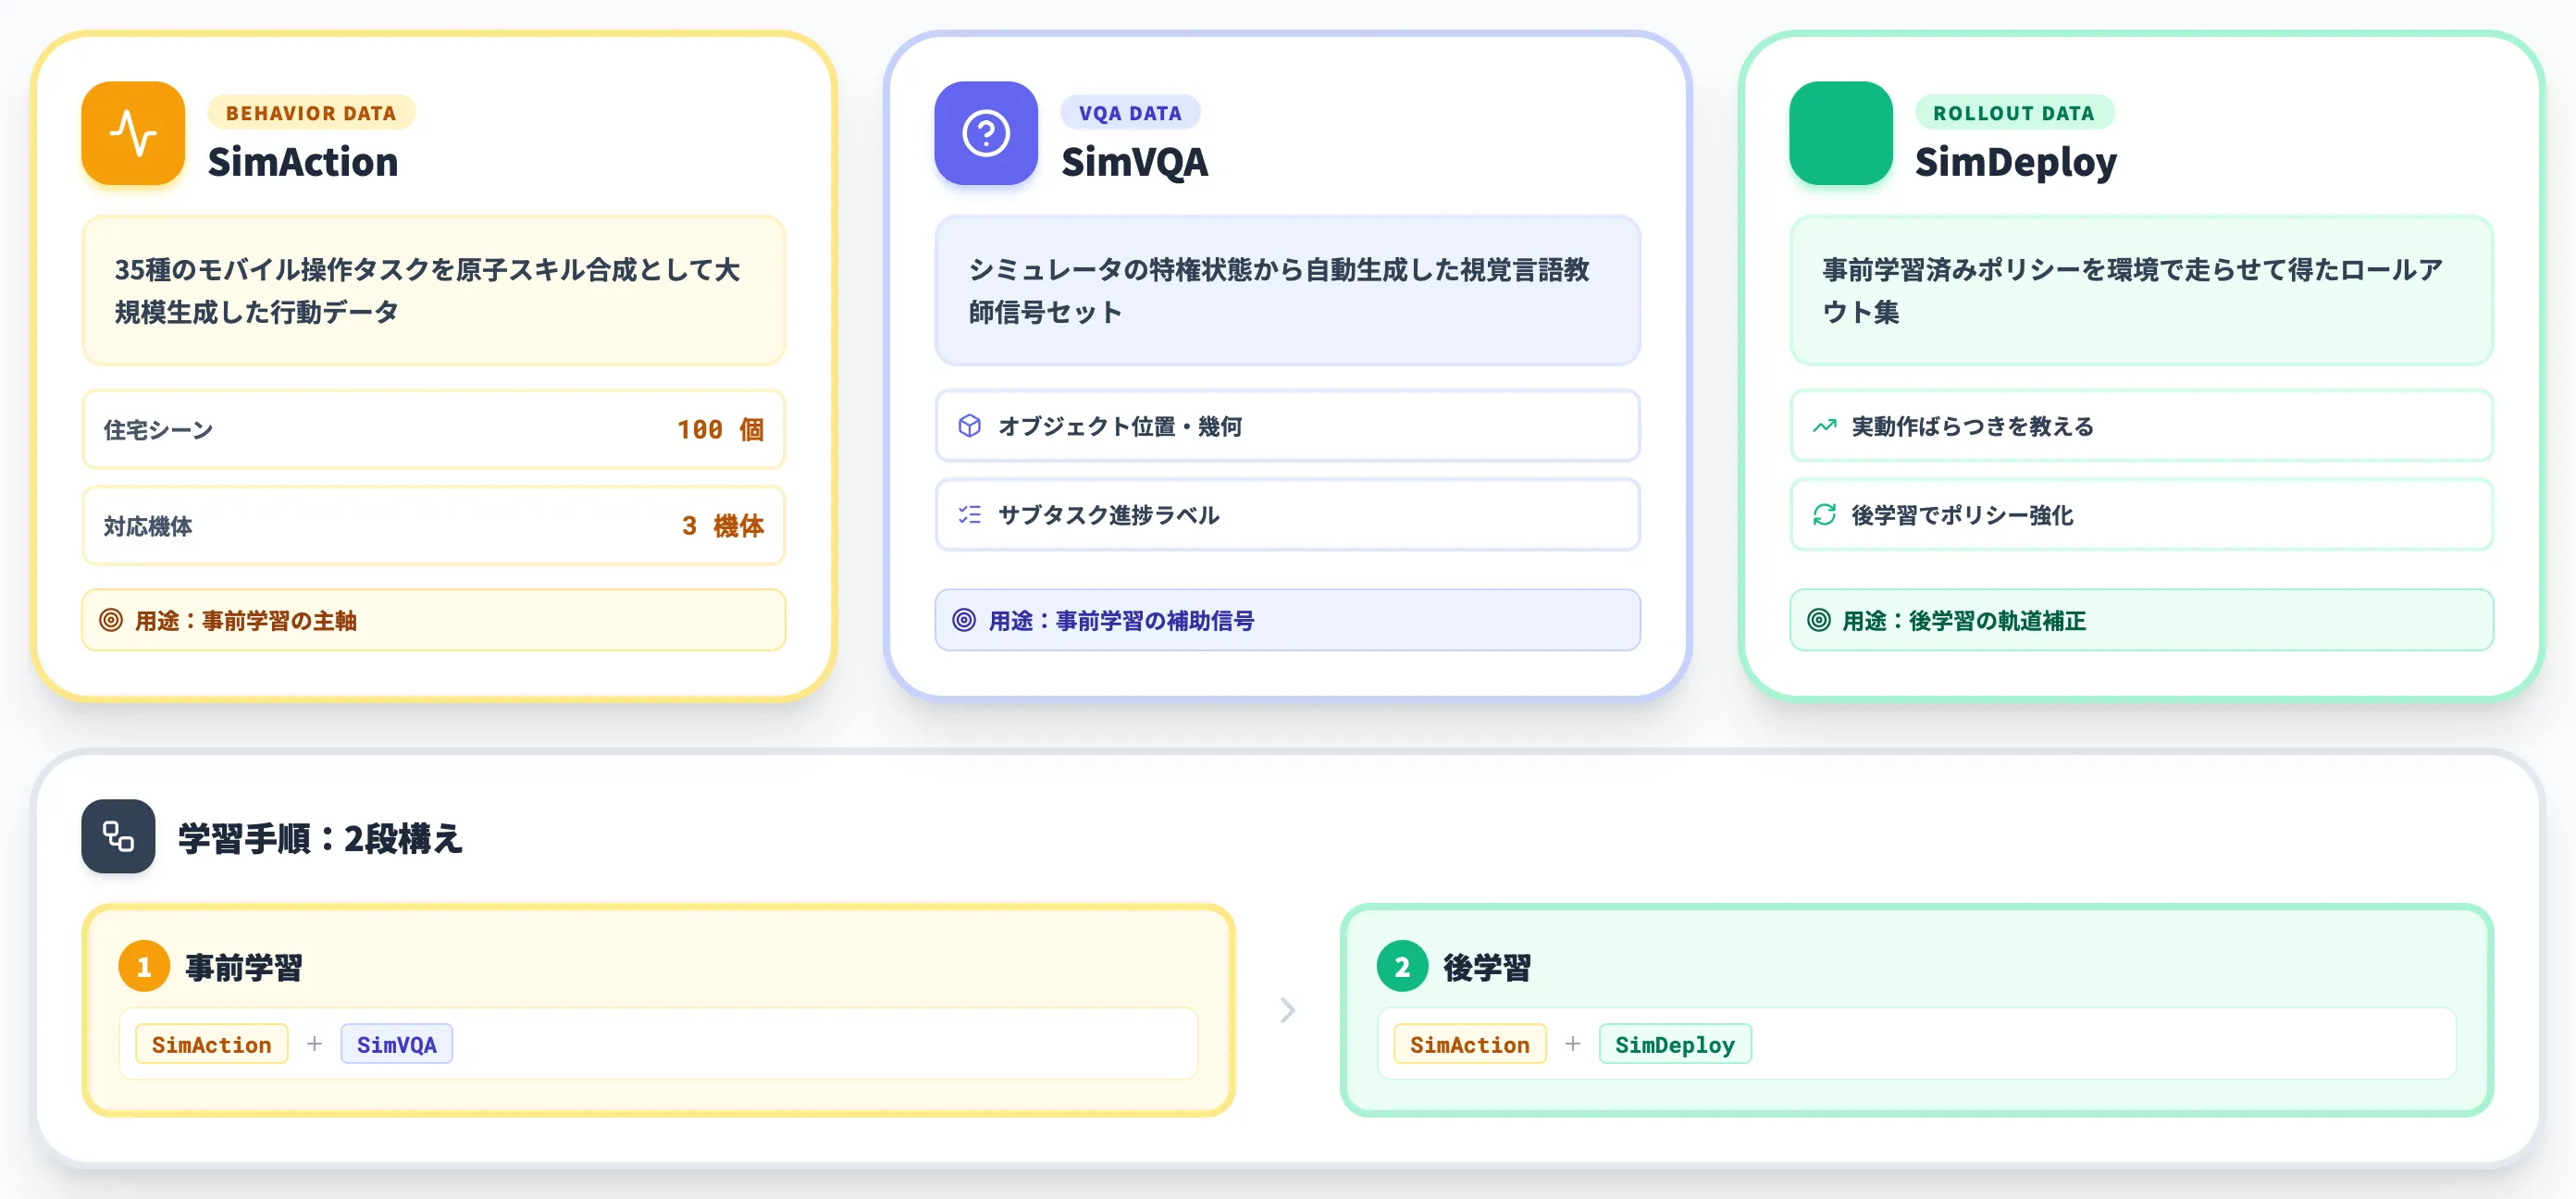Click the plus sign between SimAction and SimDeploy

[1573, 1044]
